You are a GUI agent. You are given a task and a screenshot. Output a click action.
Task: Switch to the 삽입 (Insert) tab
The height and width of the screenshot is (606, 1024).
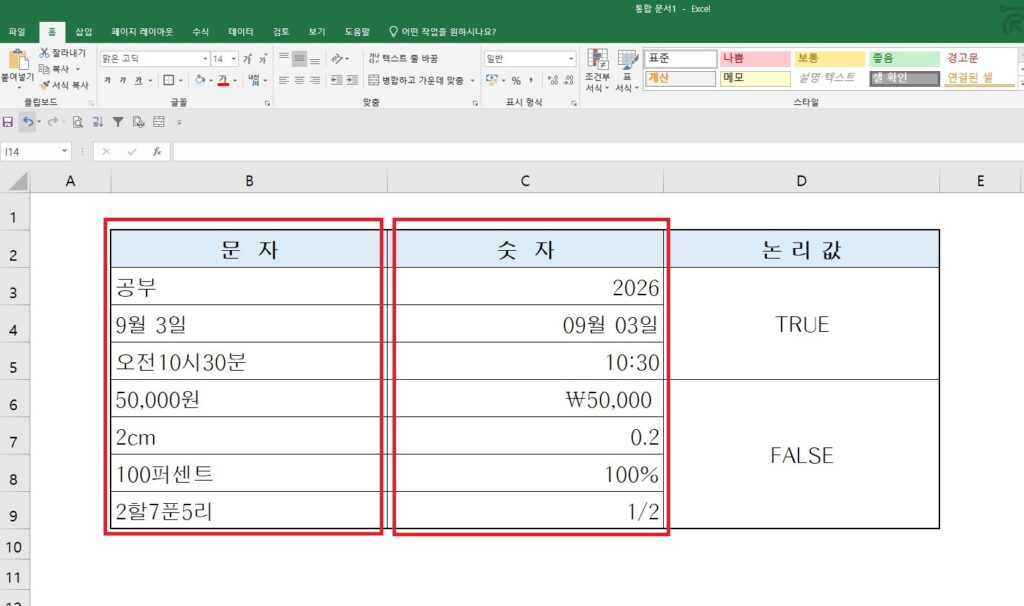[x=84, y=31]
